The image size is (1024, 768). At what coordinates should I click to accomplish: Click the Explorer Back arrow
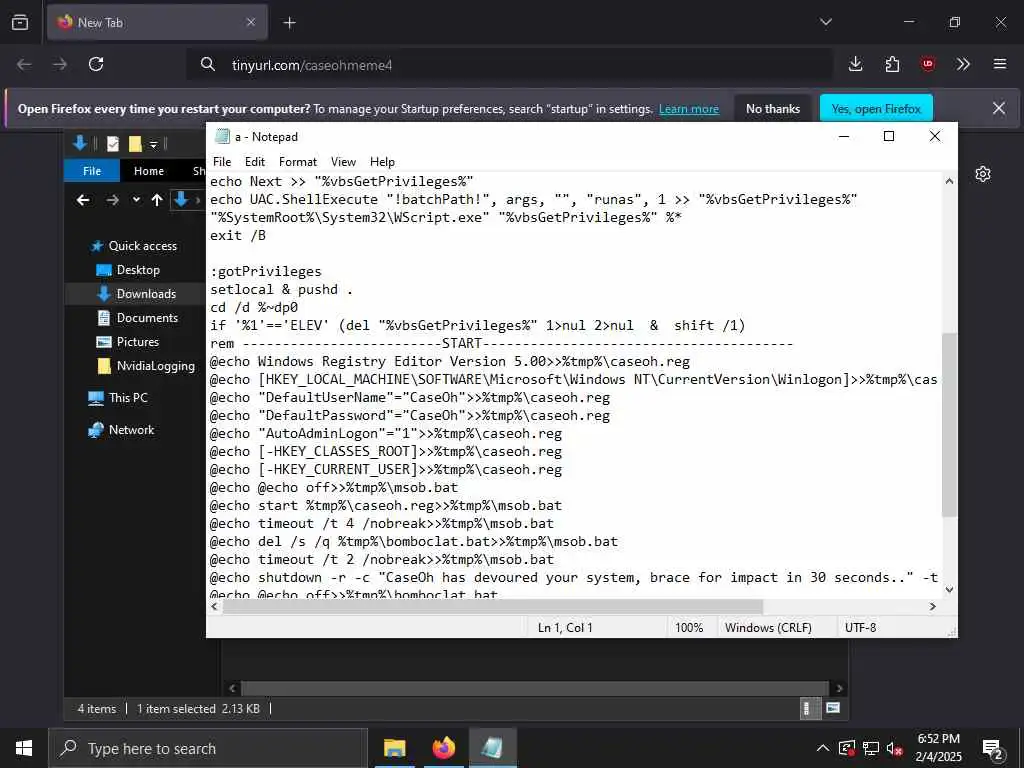click(x=83, y=200)
